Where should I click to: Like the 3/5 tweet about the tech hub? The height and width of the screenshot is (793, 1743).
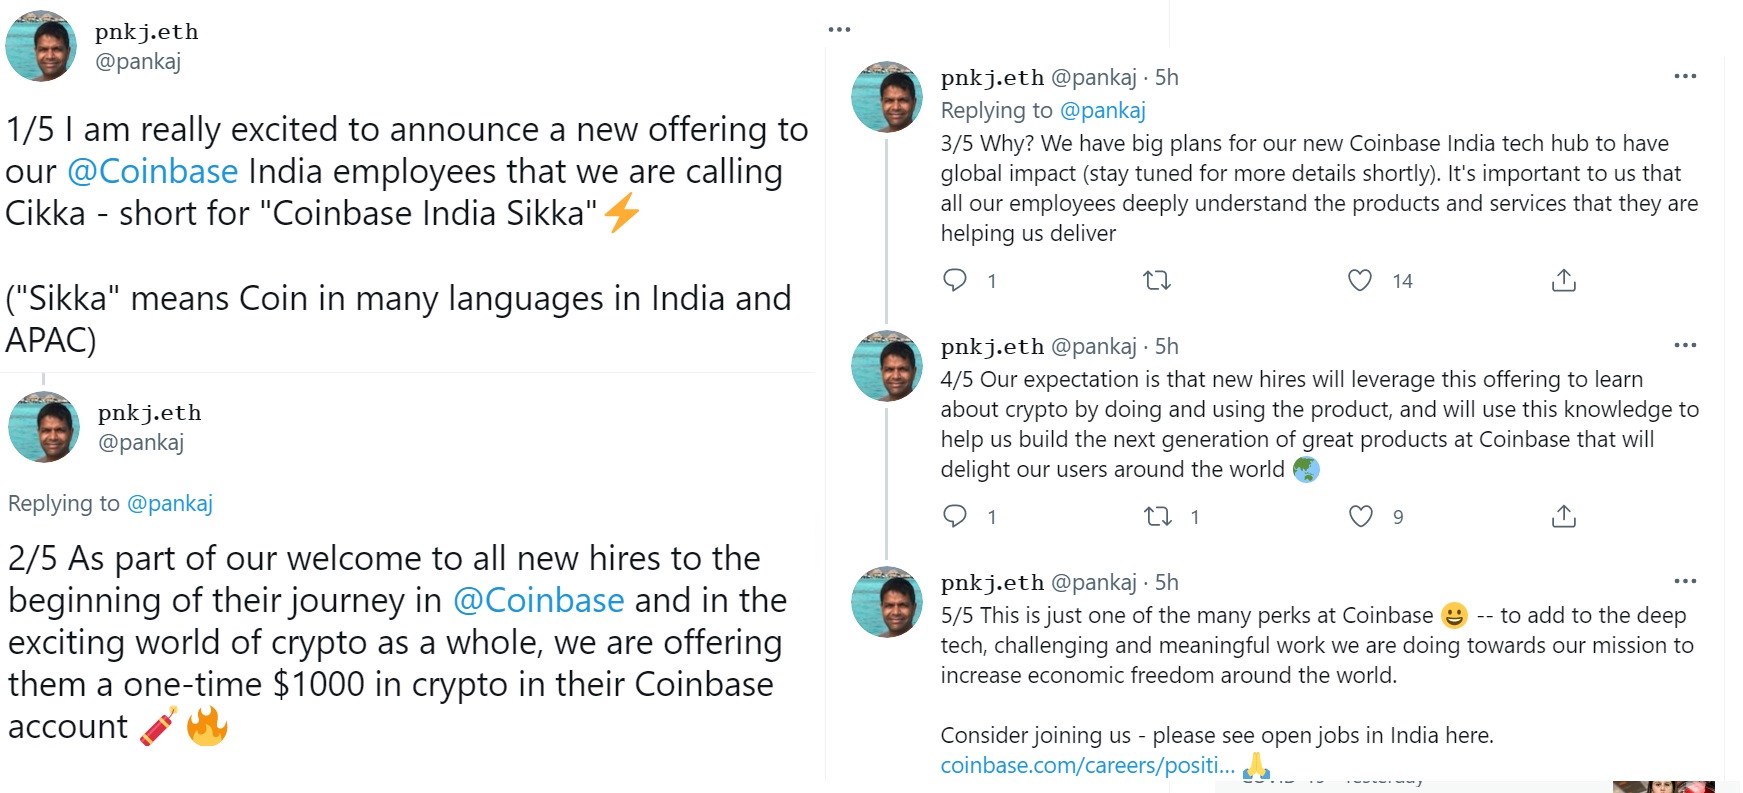tap(1360, 280)
